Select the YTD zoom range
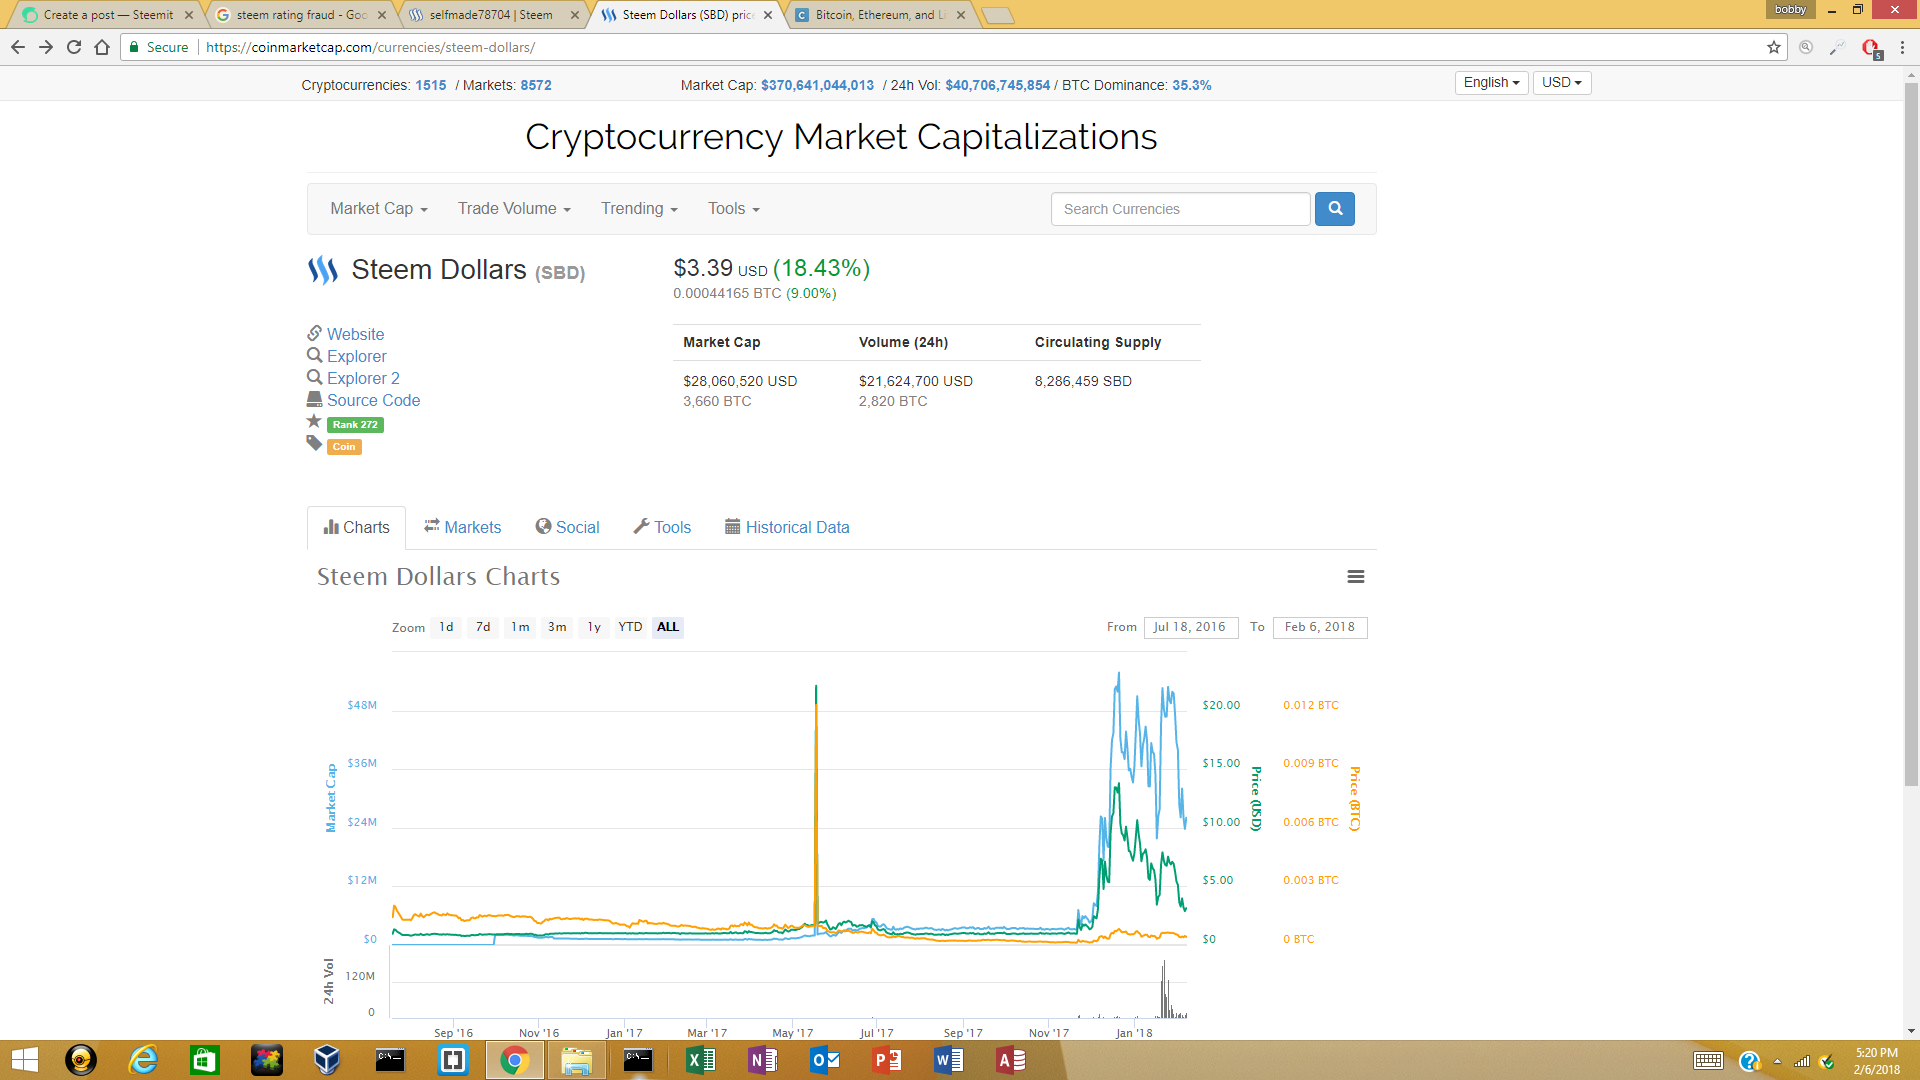 click(630, 627)
